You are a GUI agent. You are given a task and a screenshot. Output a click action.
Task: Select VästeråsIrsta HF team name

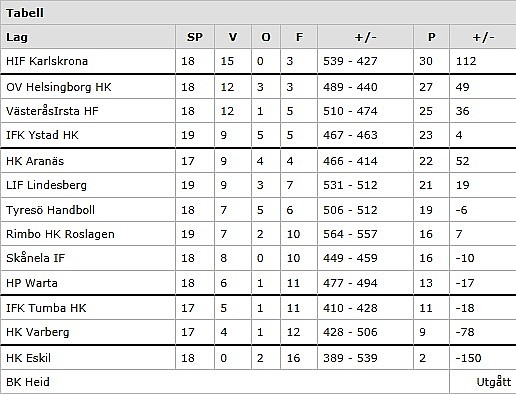[52, 111]
